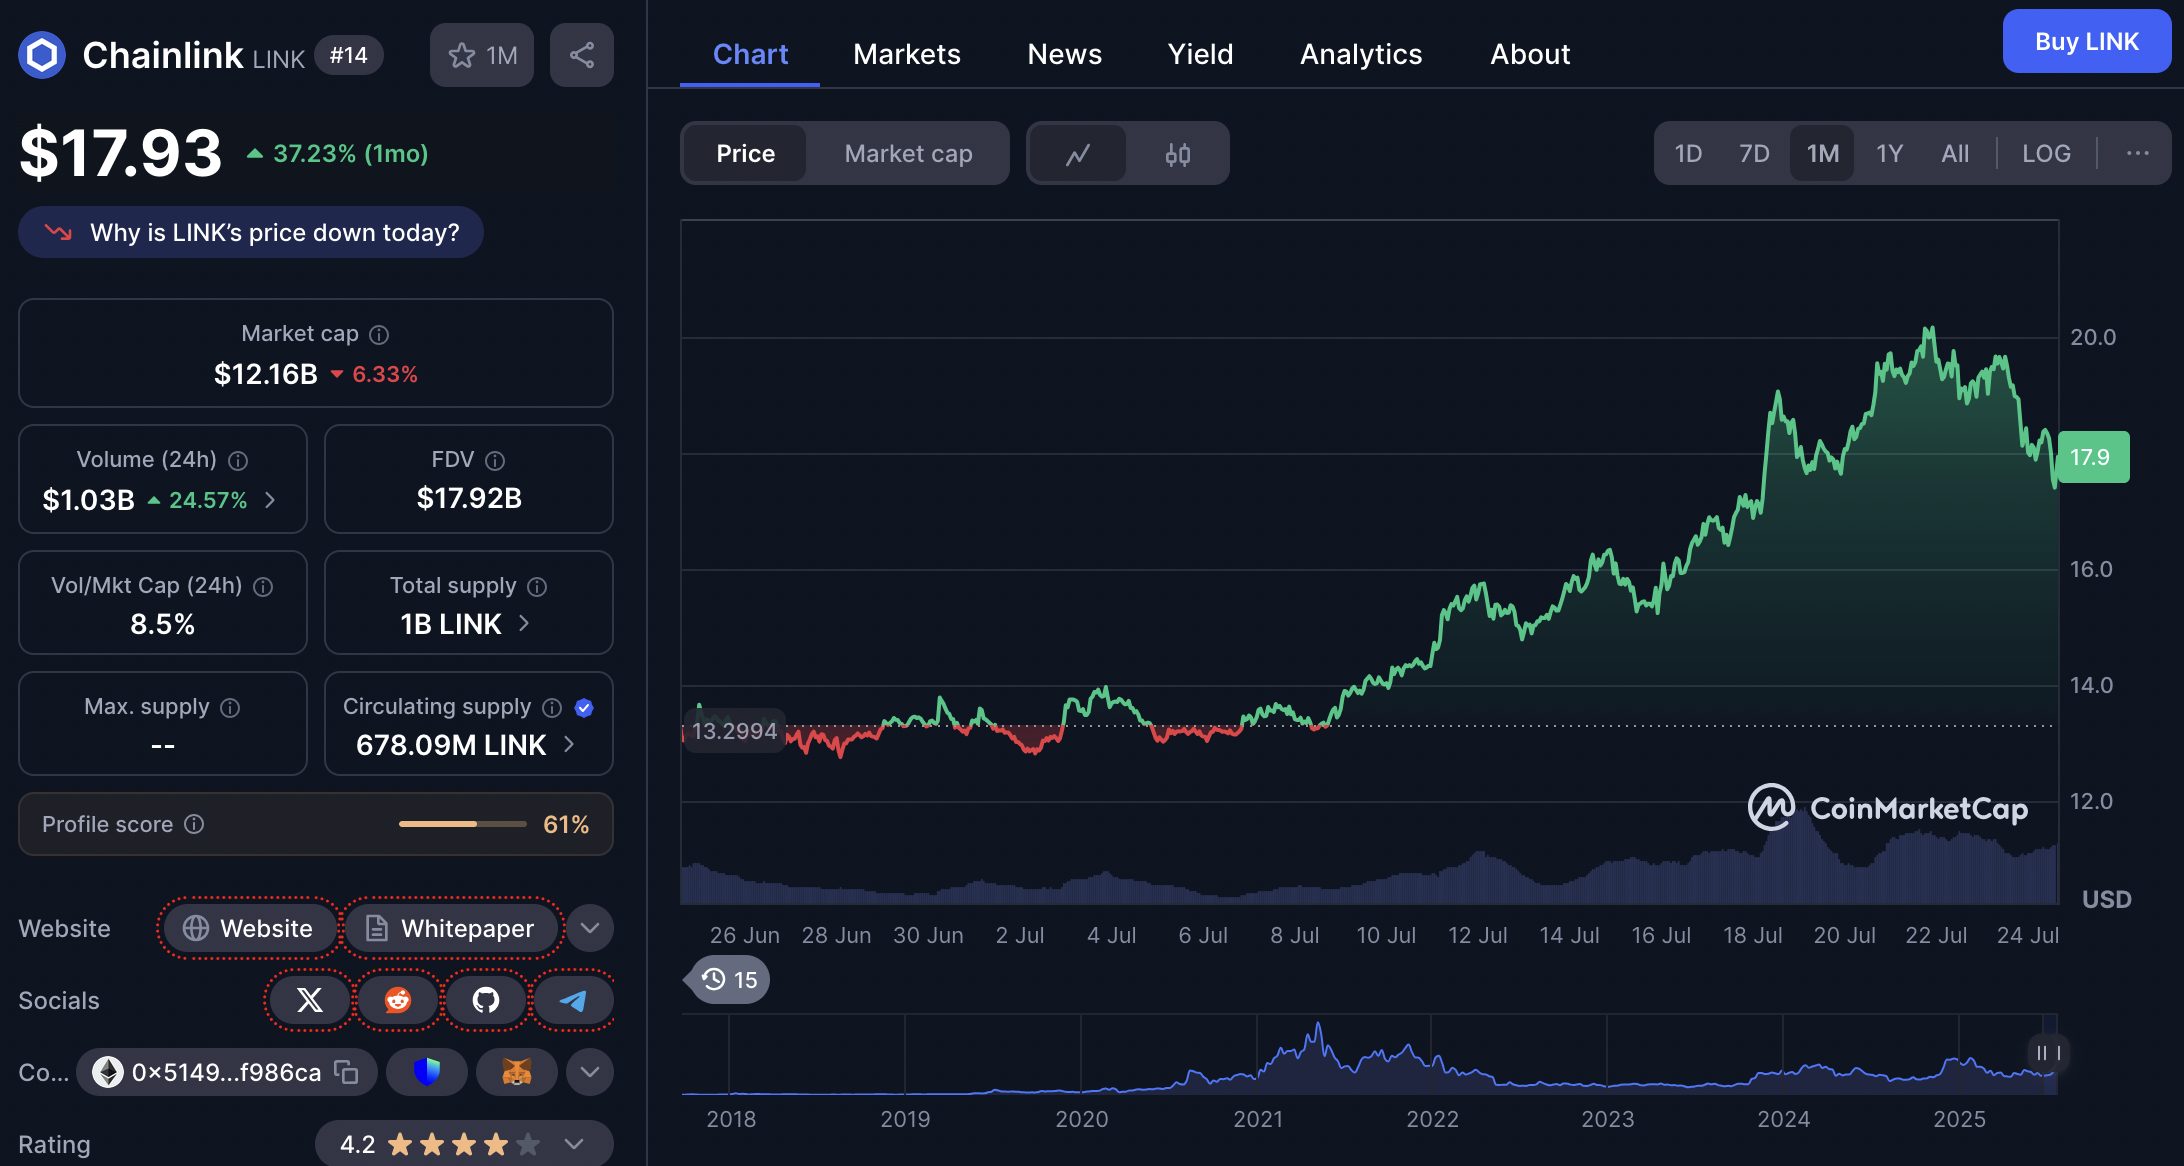Click Total supply info icon
The height and width of the screenshot is (1166, 2184).
pyautogui.click(x=537, y=587)
